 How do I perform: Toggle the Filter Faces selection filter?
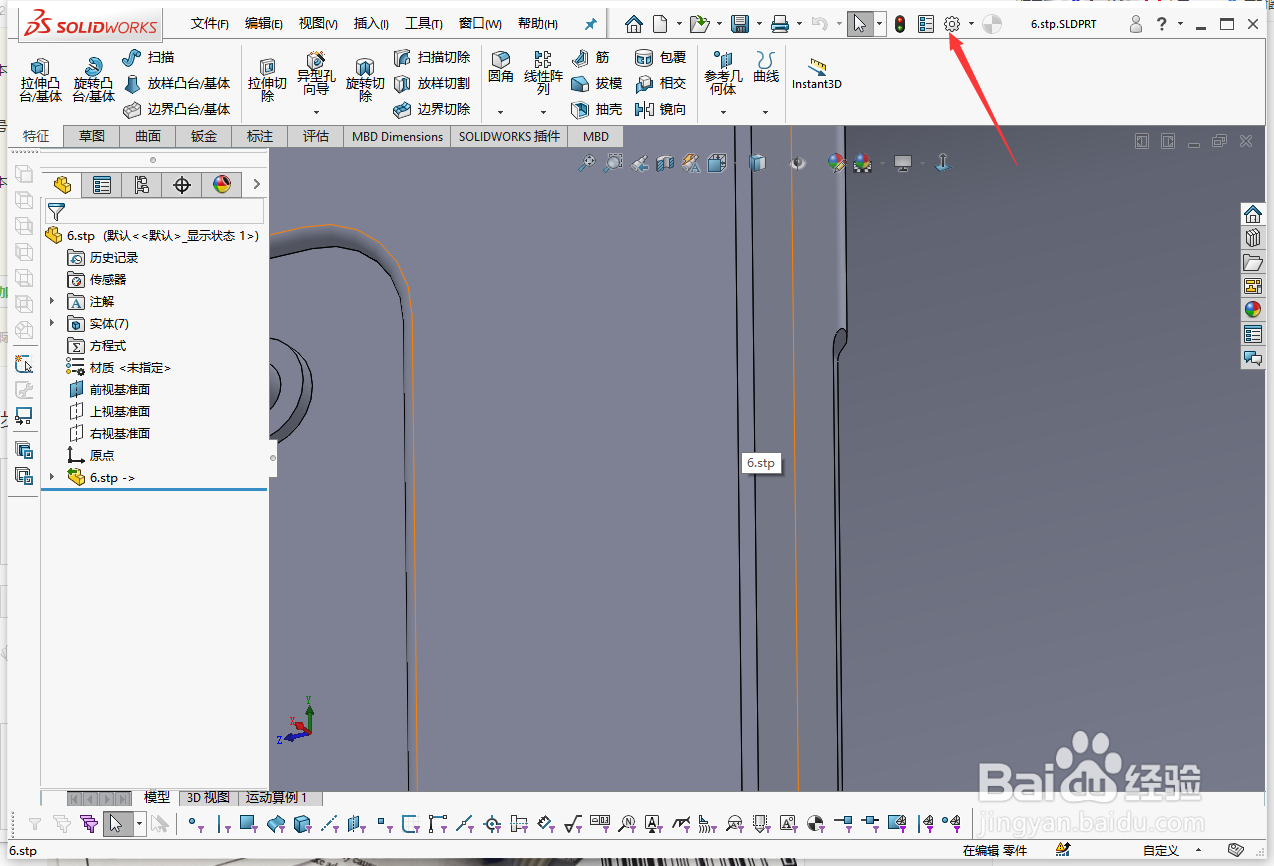coord(249,824)
